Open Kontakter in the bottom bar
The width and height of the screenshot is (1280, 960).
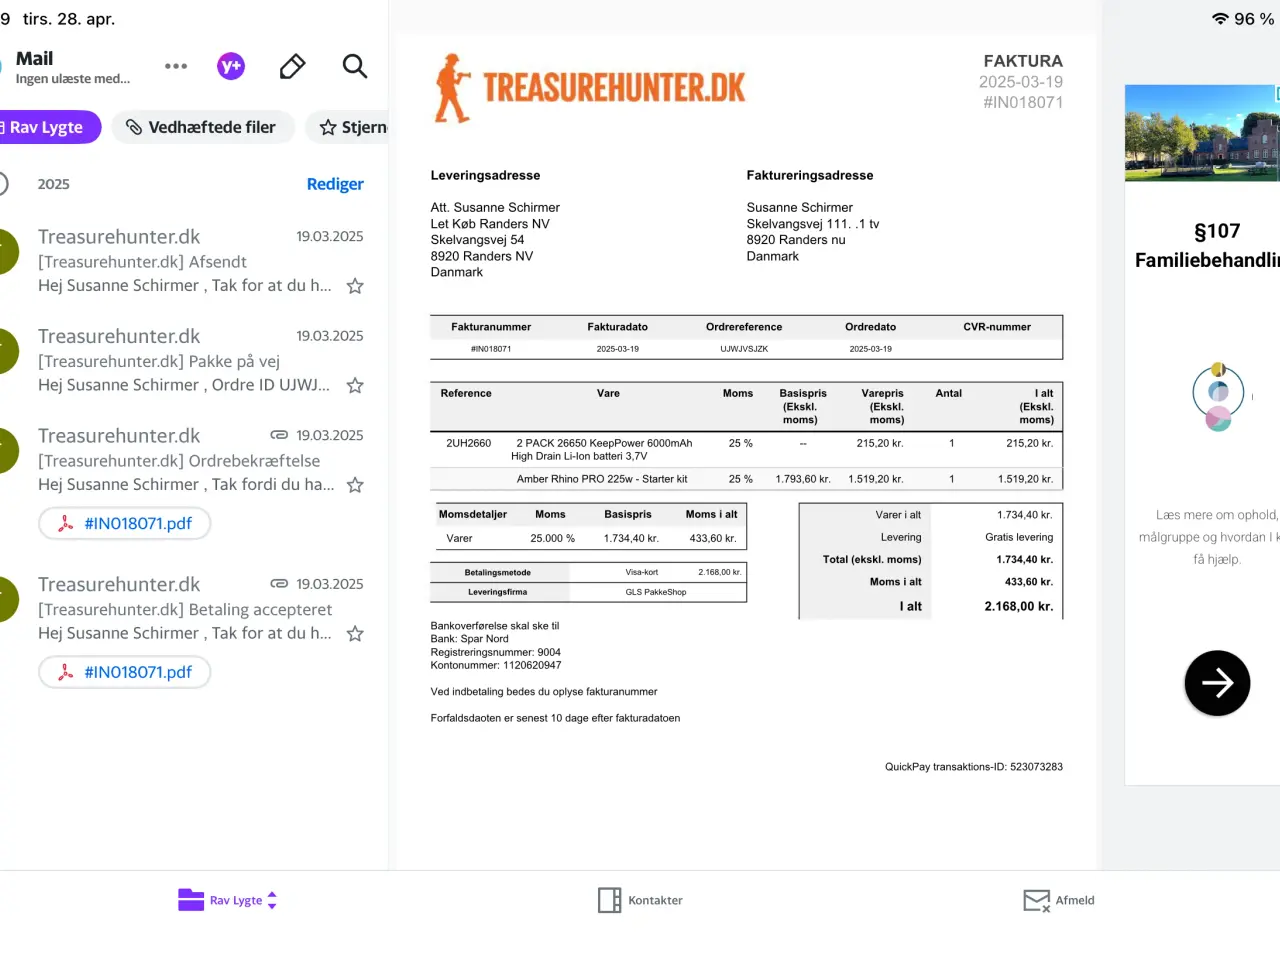pos(640,900)
